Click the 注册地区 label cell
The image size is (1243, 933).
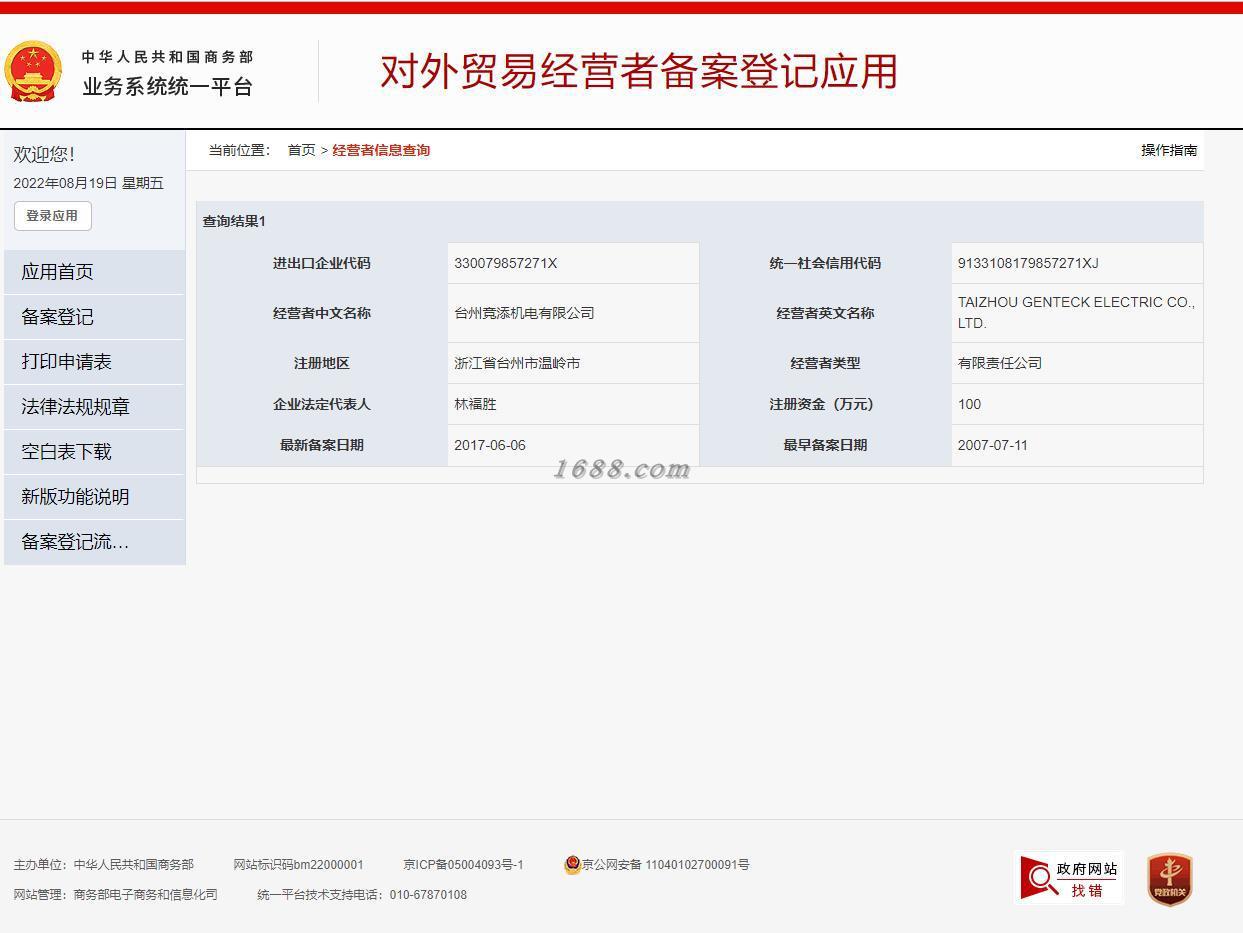322,363
